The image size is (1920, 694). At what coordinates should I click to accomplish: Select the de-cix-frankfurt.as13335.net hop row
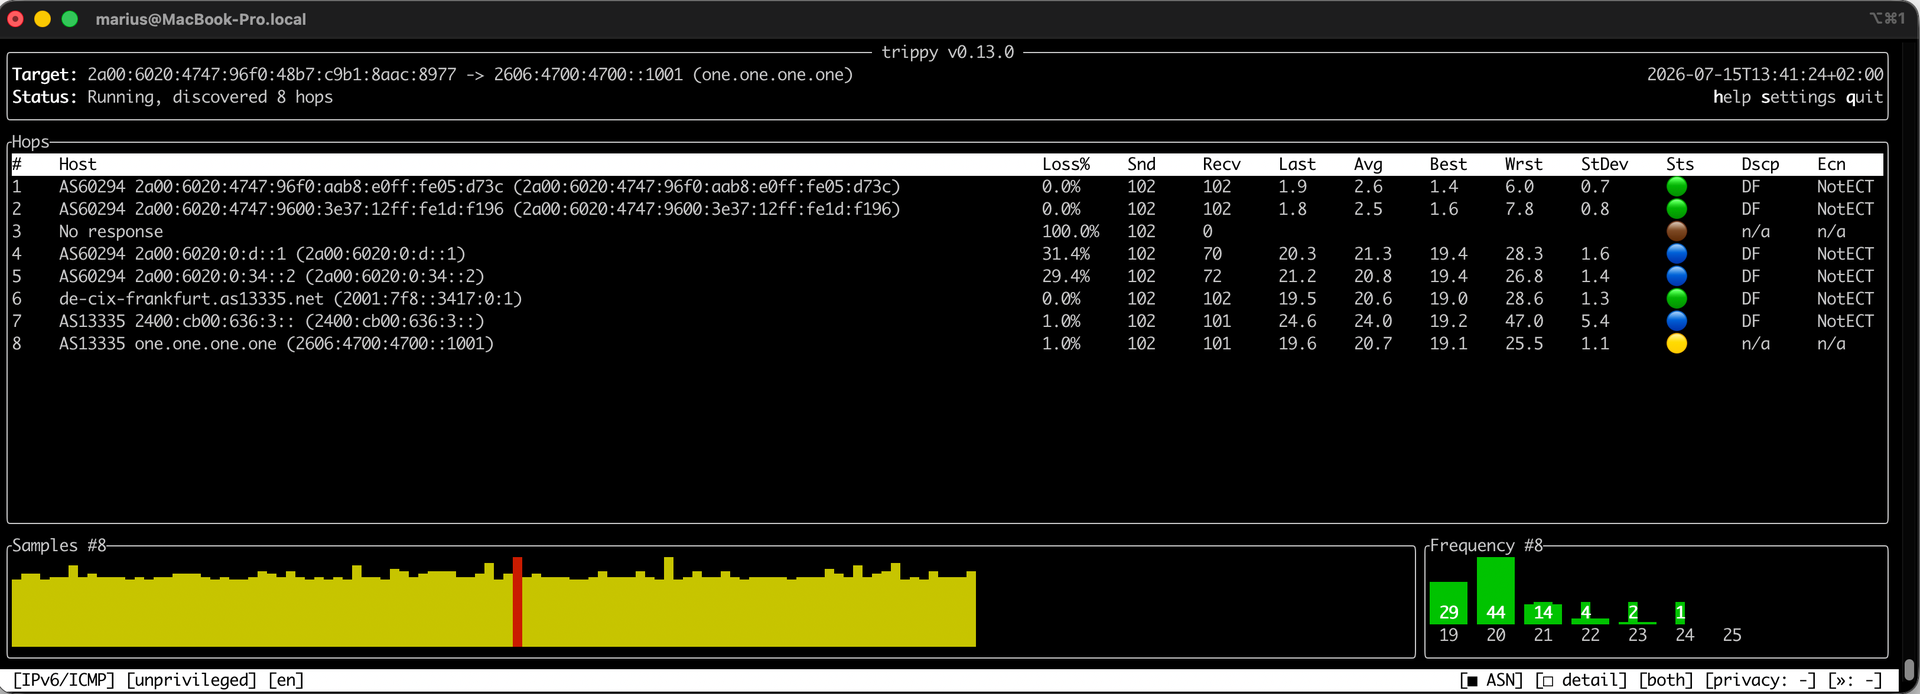click(947, 299)
